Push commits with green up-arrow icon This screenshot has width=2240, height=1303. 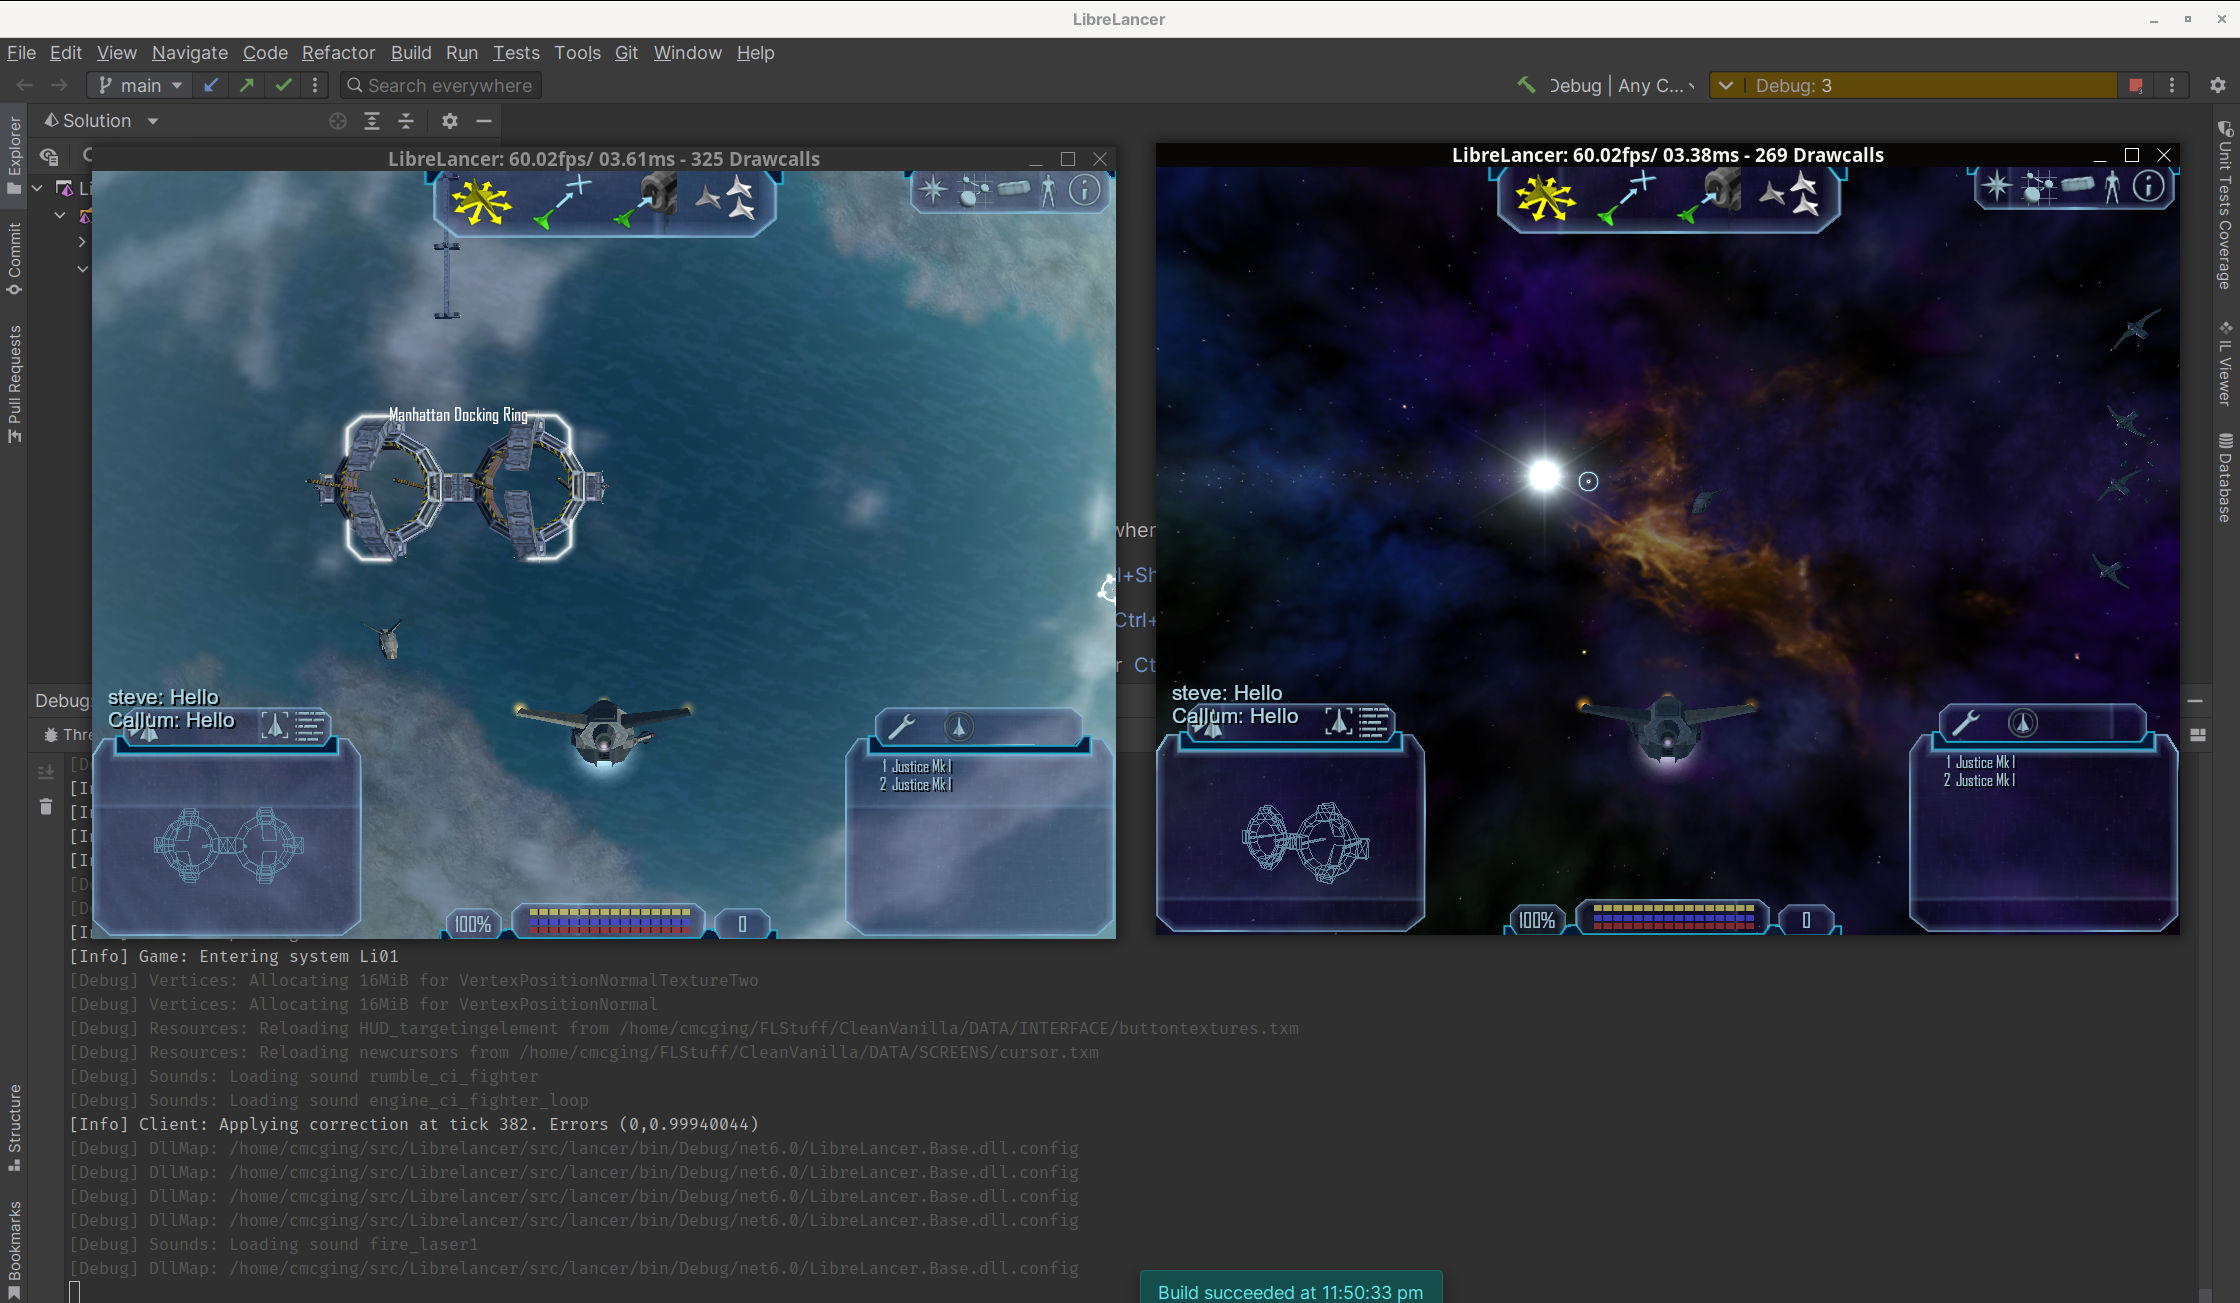(246, 86)
